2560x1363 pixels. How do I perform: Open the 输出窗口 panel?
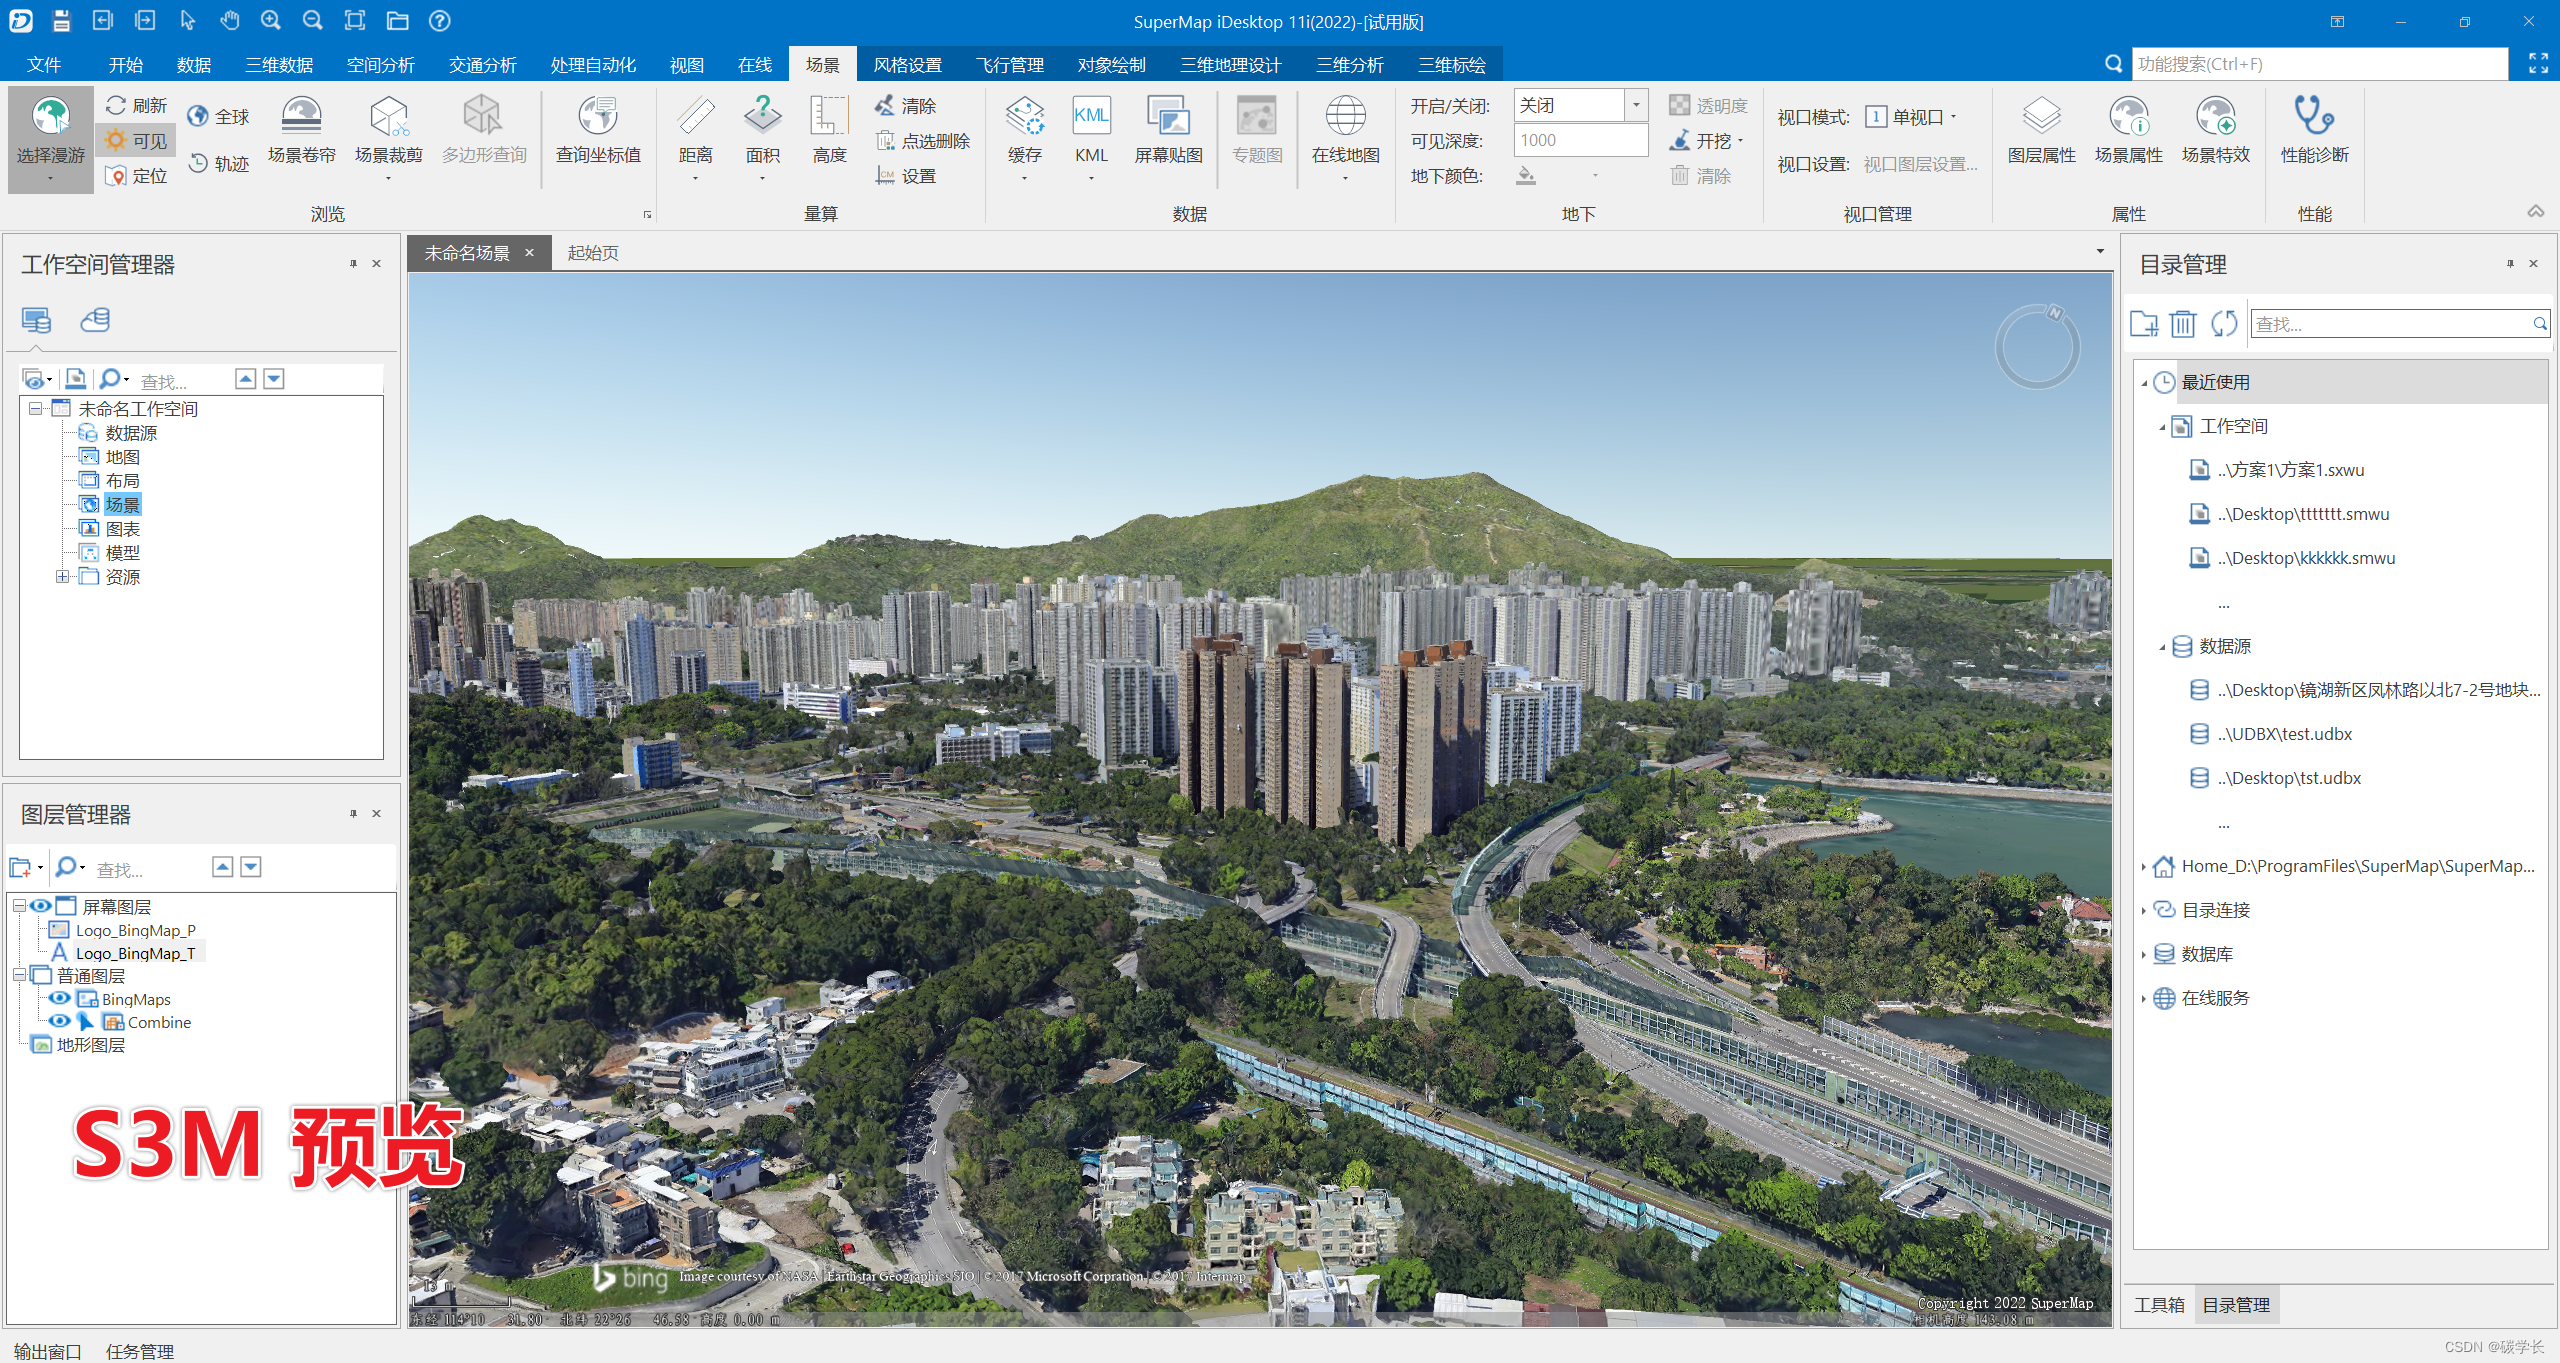(x=47, y=1351)
